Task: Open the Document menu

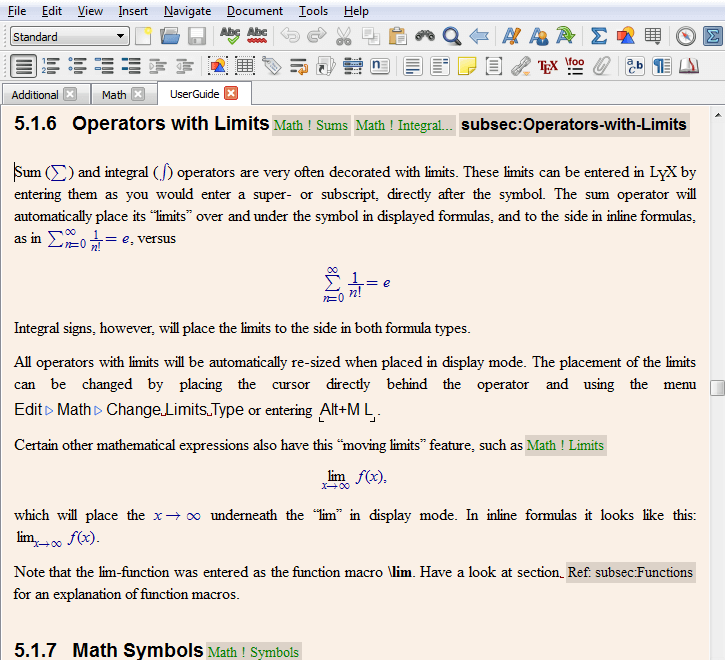Action: 254,11
